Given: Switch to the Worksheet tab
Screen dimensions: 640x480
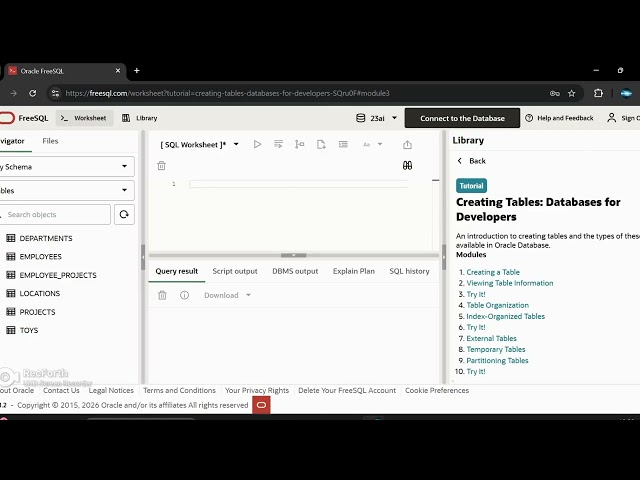Looking at the screenshot, I should (84, 118).
